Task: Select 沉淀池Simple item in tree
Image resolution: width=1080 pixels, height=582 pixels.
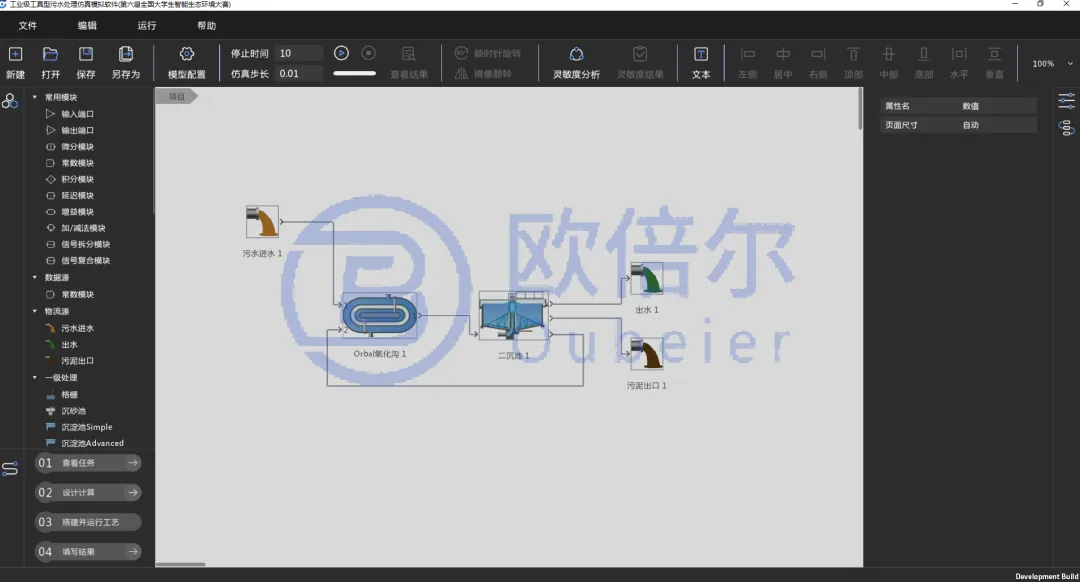Action: pyautogui.click(x=86, y=427)
